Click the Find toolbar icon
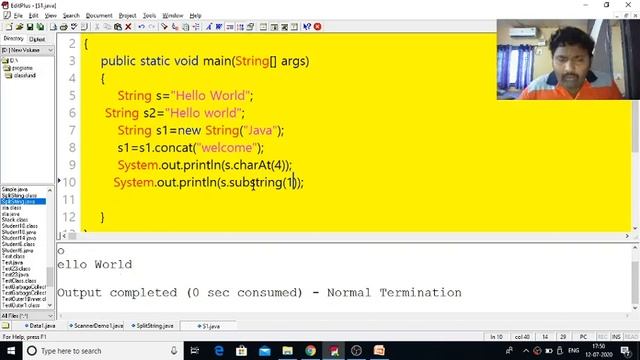640x360 pixels. [164, 27]
